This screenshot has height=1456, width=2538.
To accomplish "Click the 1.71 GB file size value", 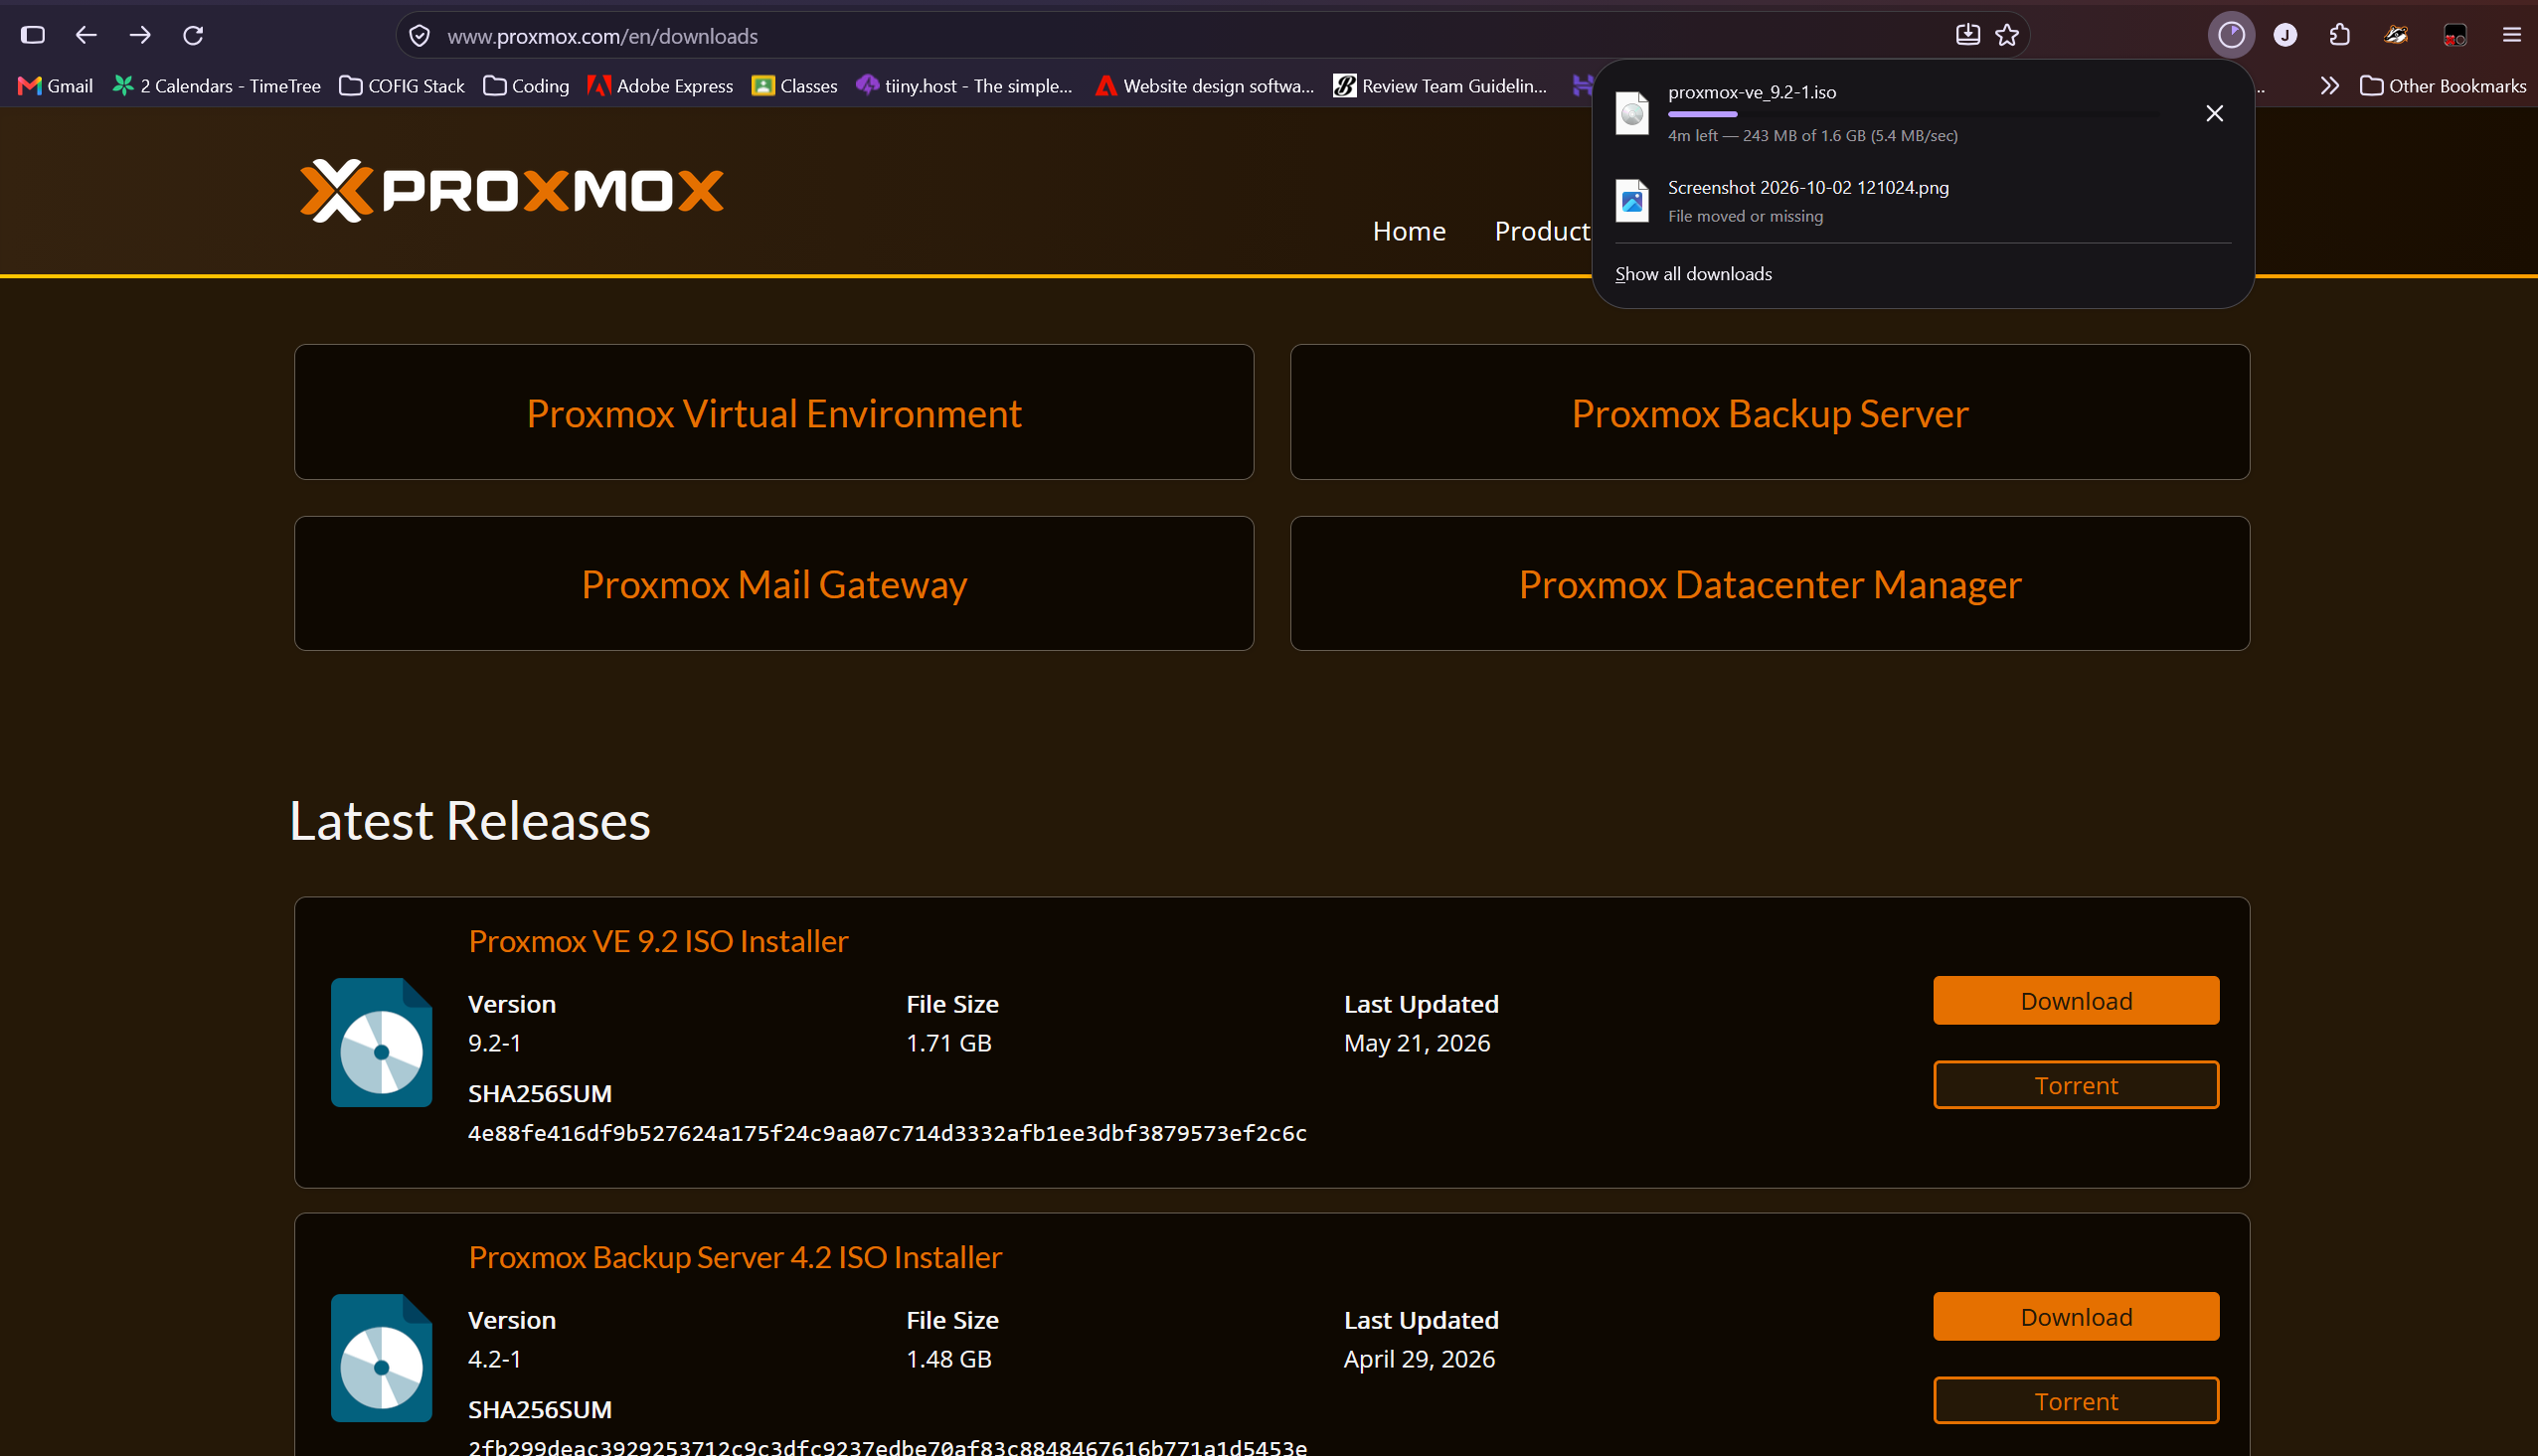I will point(948,1043).
